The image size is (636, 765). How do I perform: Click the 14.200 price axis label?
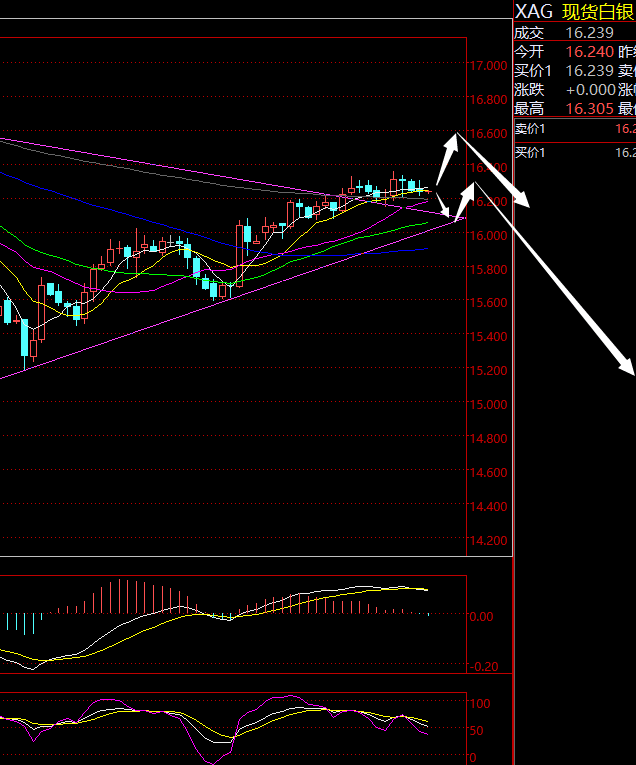tap(488, 541)
